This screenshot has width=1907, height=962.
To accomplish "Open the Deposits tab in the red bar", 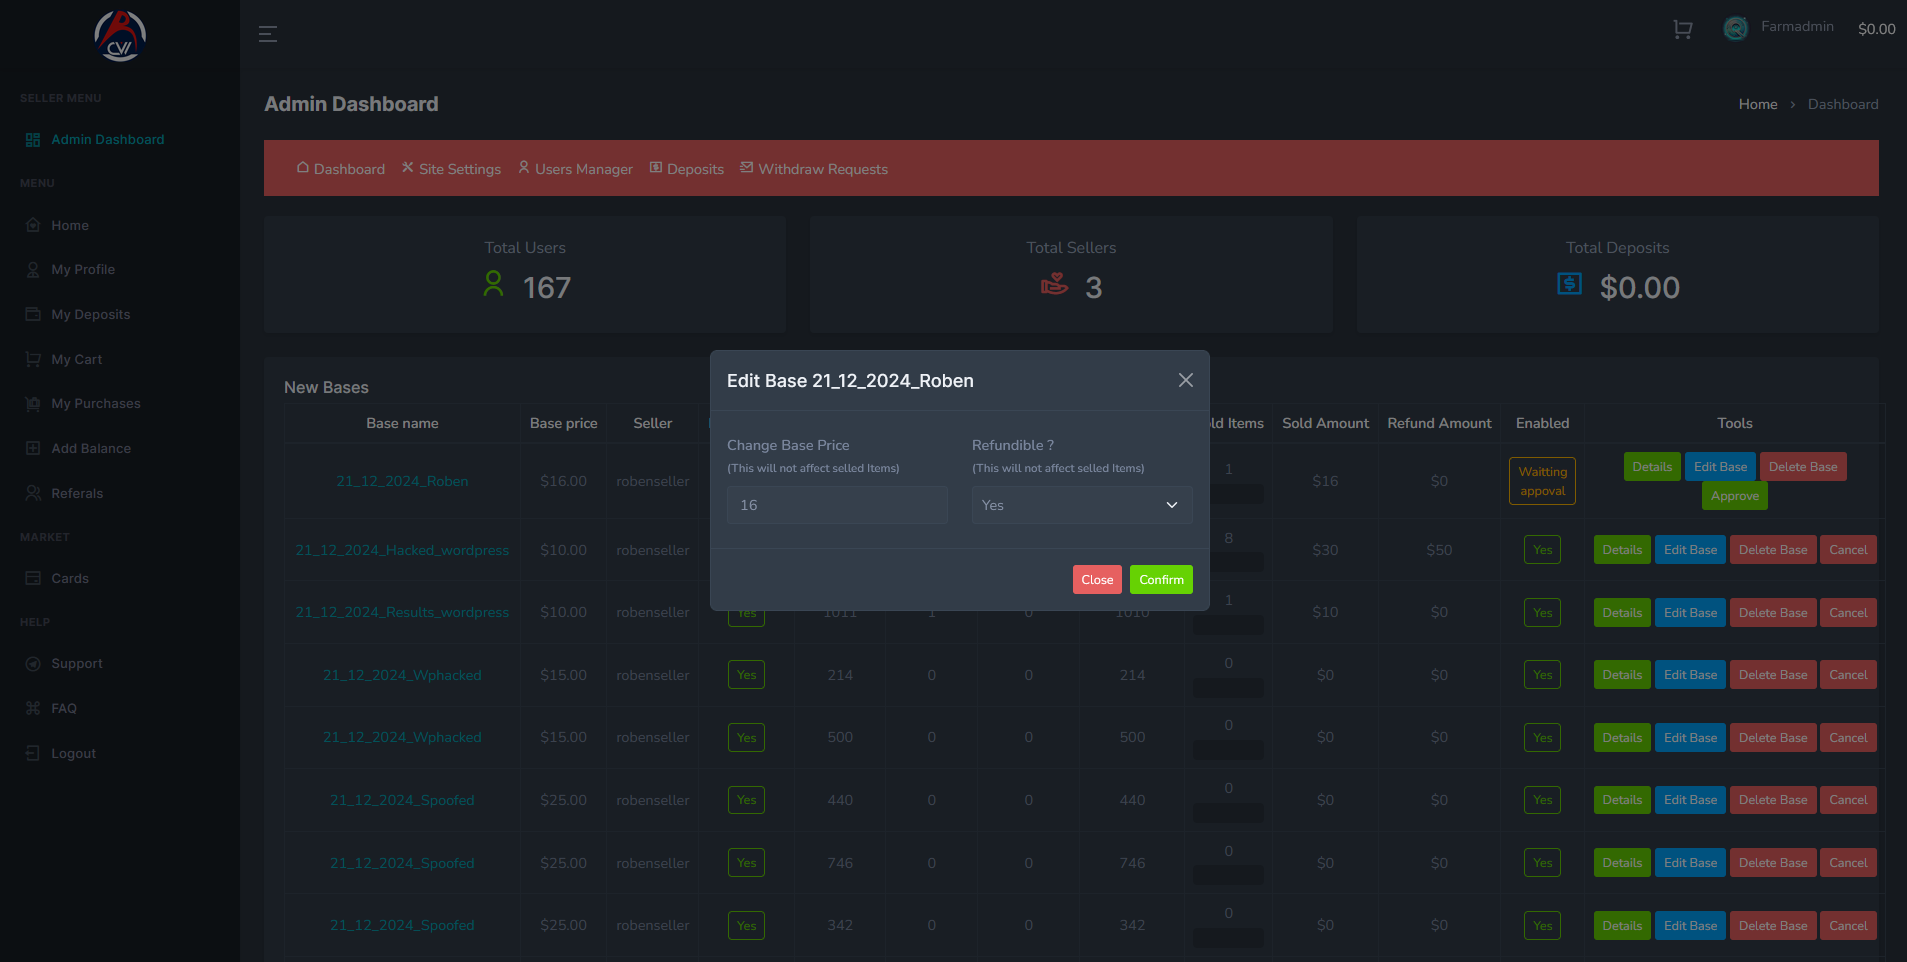I will point(687,169).
